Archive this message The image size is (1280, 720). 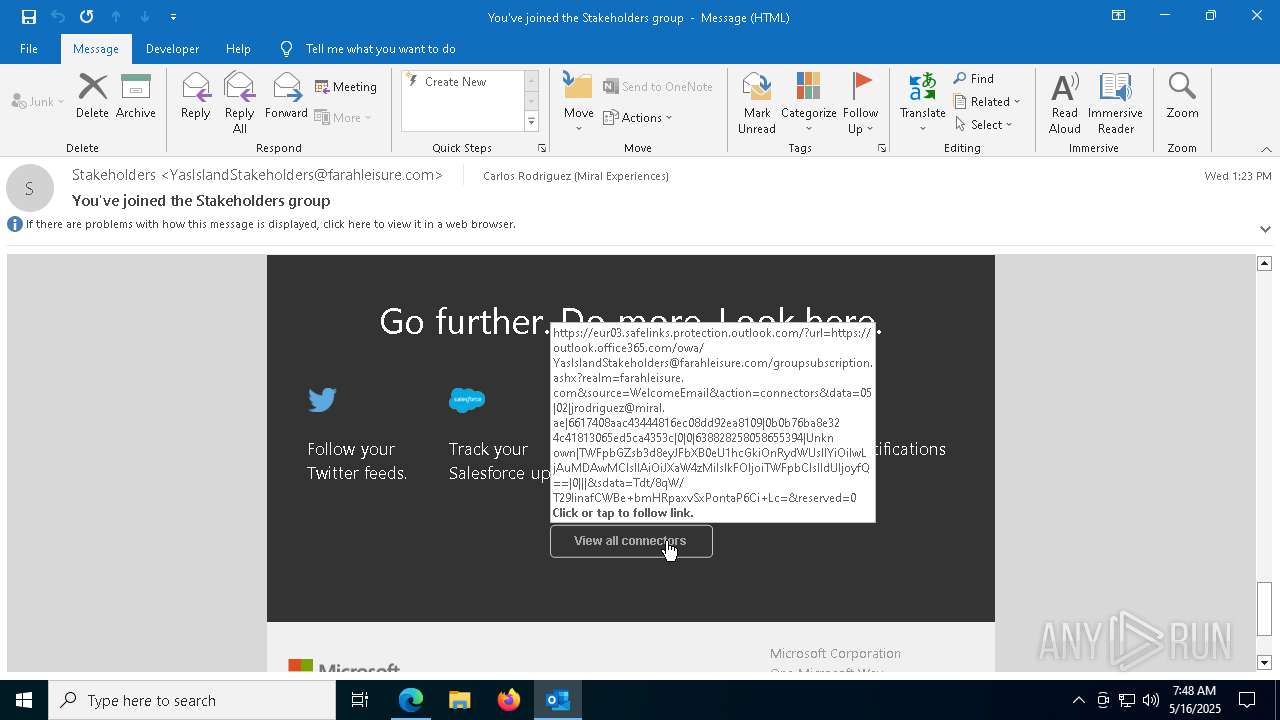(135, 96)
